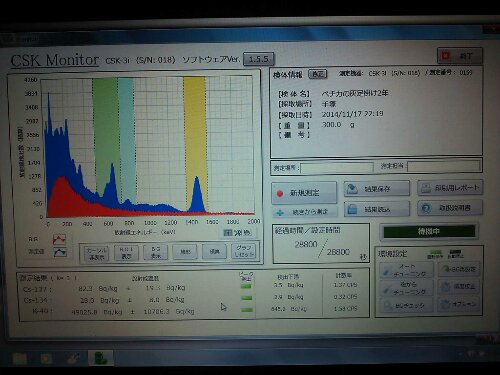The height and width of the screenshot is (375, 500).
Task: Click the measurer name input field
Action: pos(444,166)
